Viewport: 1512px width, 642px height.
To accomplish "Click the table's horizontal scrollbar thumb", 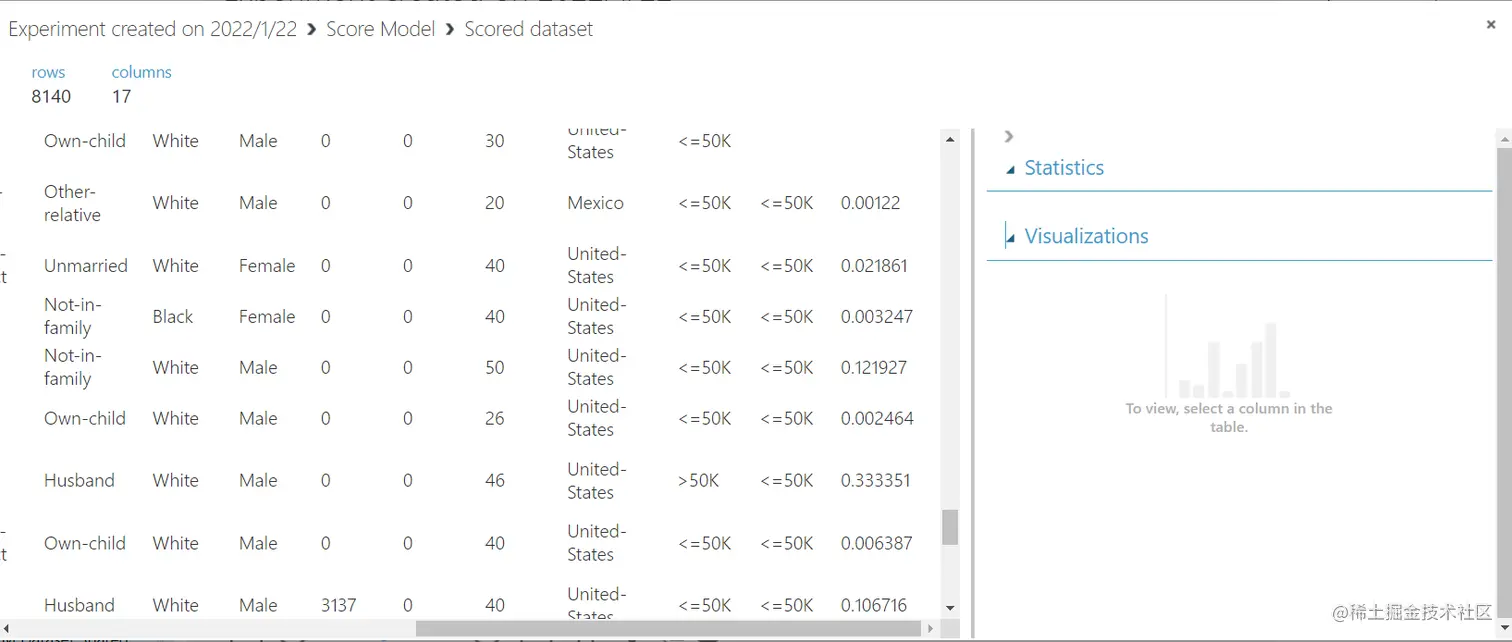I will tap(668, 629).
